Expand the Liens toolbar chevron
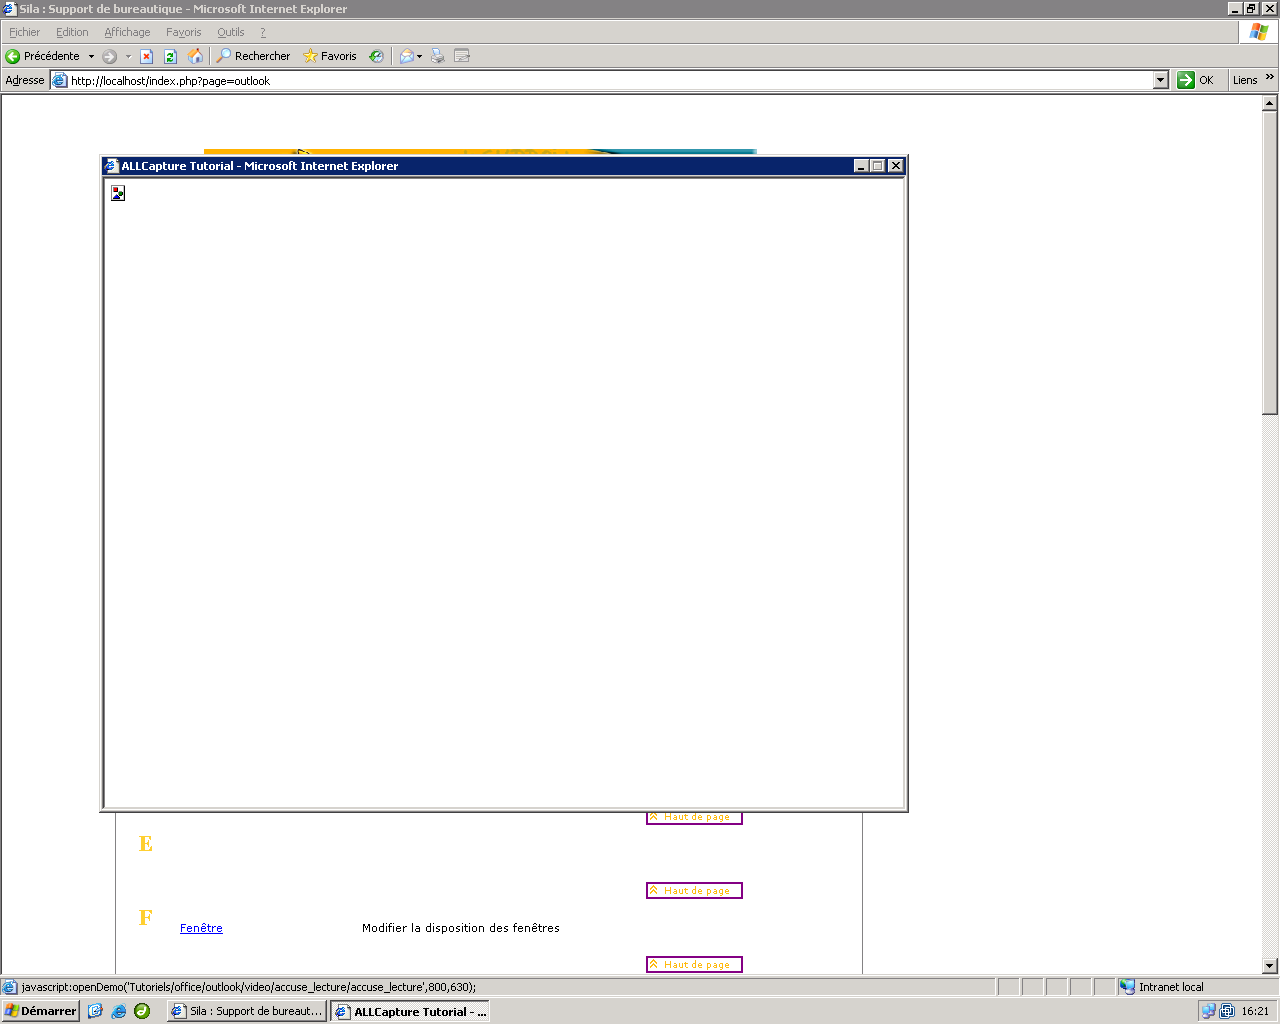 1272,80
